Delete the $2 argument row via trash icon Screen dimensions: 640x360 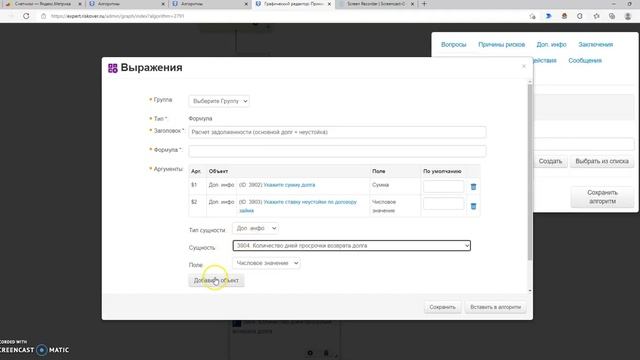coord(473,206)
